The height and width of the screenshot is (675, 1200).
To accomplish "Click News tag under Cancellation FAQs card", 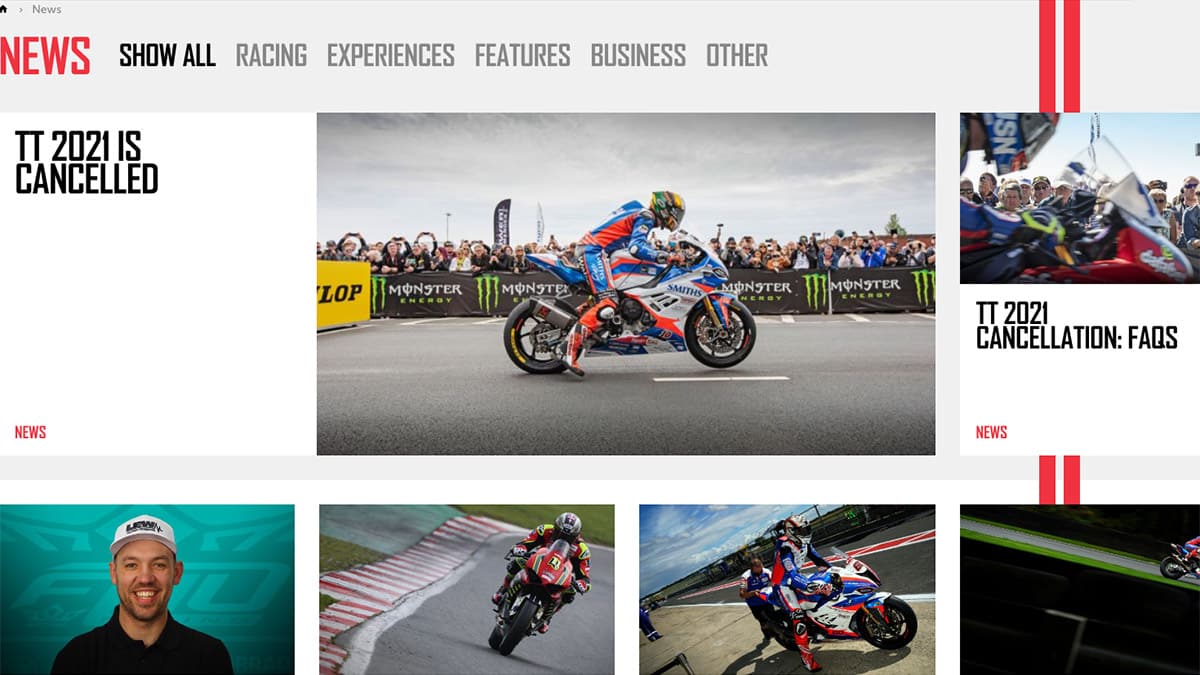I will [x=991, y=432].
